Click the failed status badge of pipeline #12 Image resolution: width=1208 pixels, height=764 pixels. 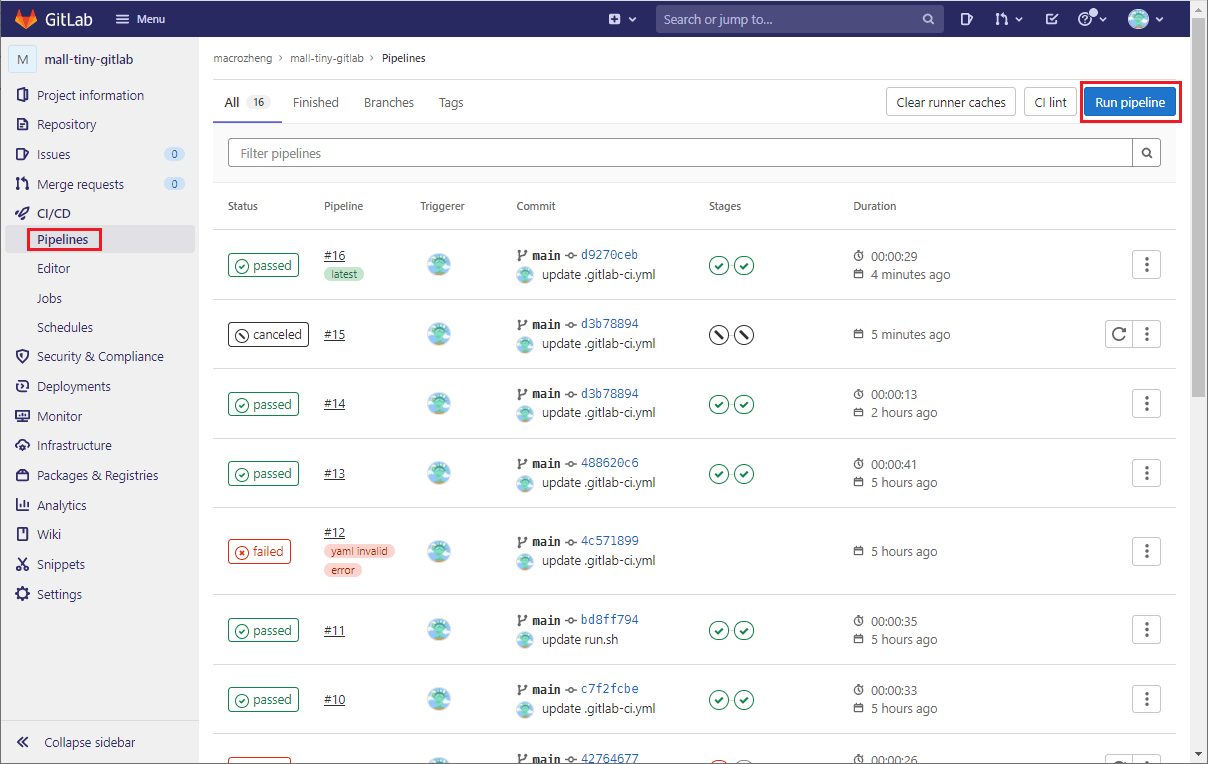coord(259,551)
